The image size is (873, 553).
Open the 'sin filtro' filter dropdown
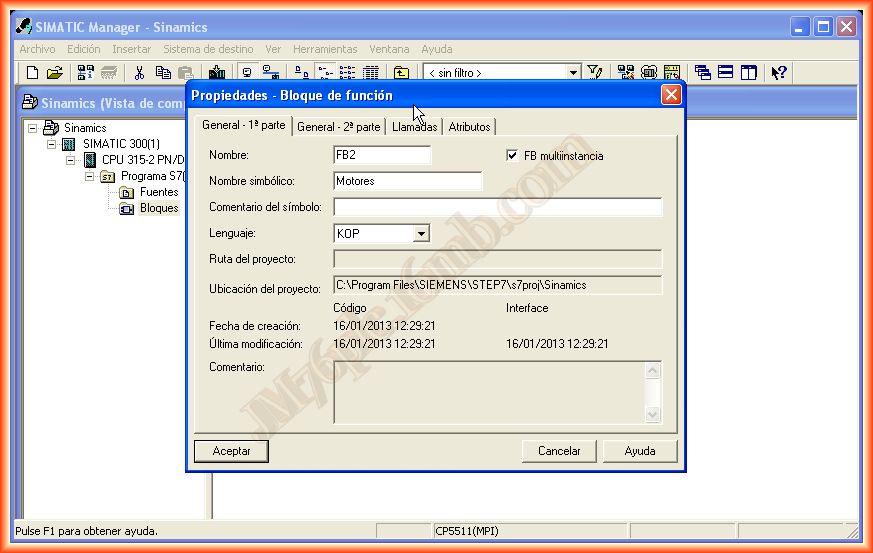tap(573, 72)
